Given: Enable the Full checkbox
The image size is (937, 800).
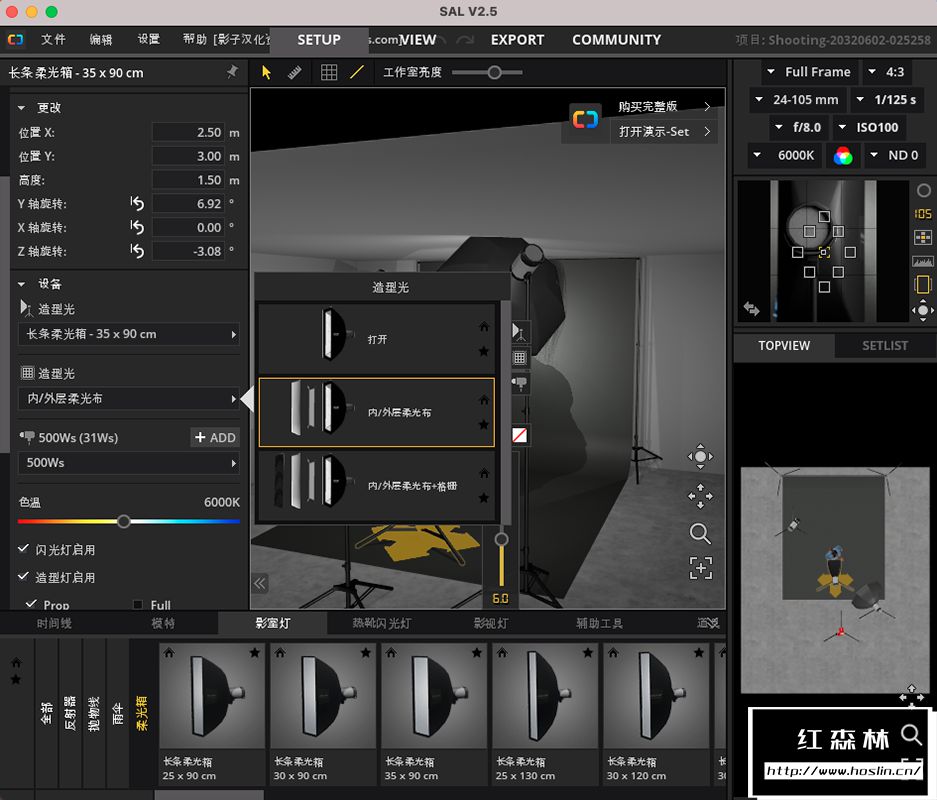Looking at the screenshot, I should click(x=138, y=605).
